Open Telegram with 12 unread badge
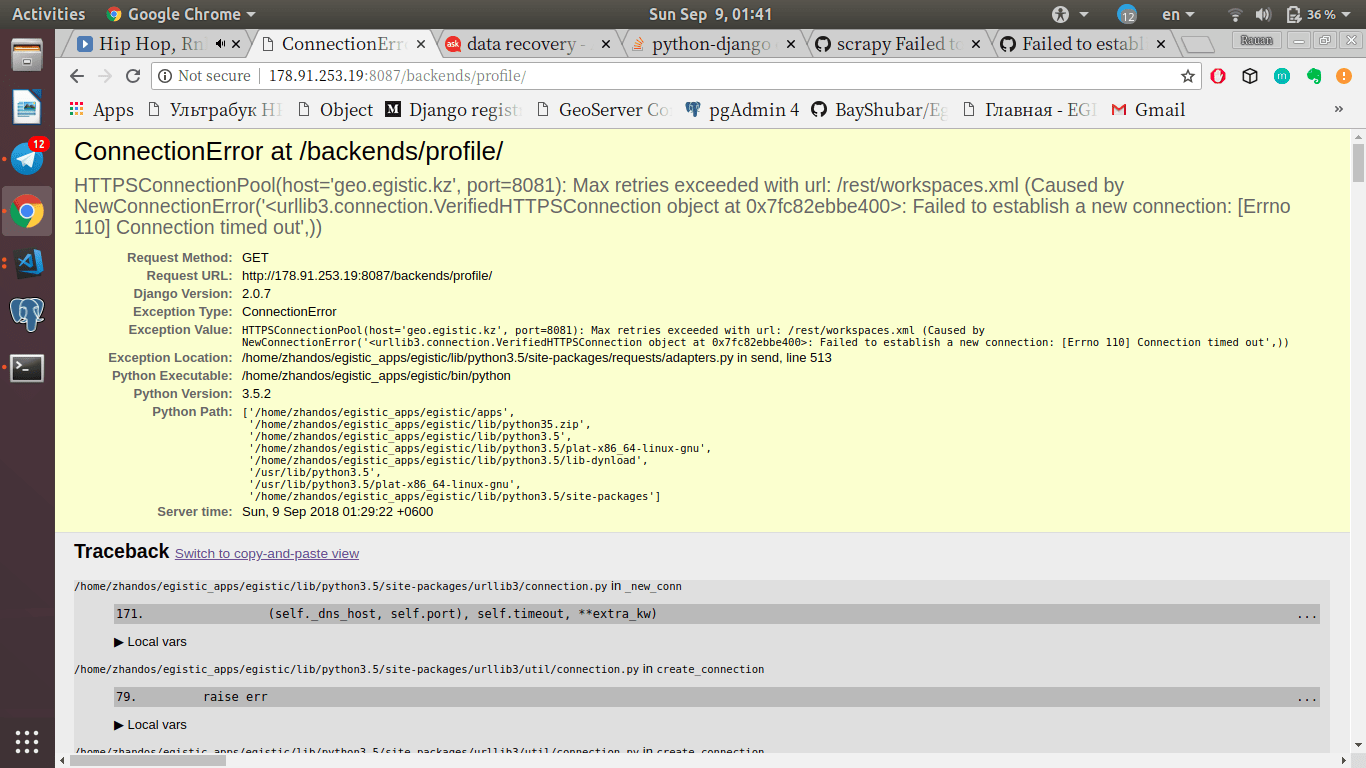This screenshot has height=768, width=1366. (27, 158)
